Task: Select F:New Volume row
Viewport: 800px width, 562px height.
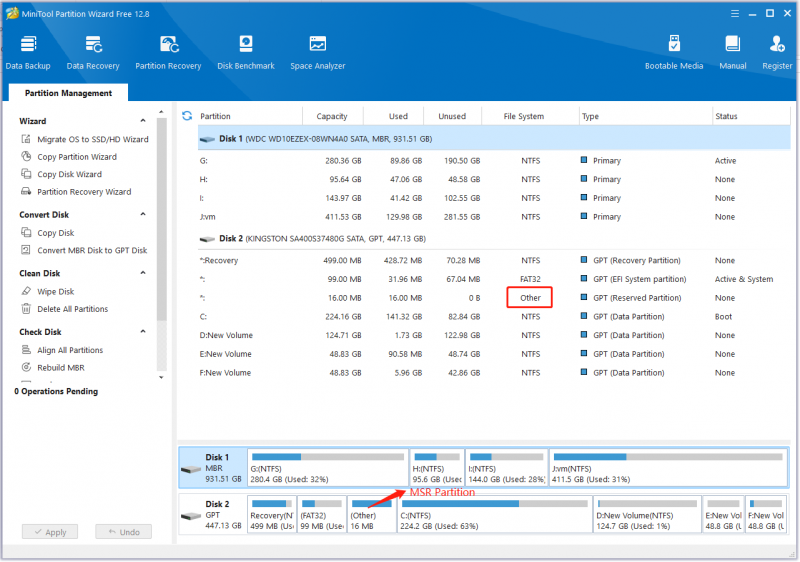Action: [494, 373]
